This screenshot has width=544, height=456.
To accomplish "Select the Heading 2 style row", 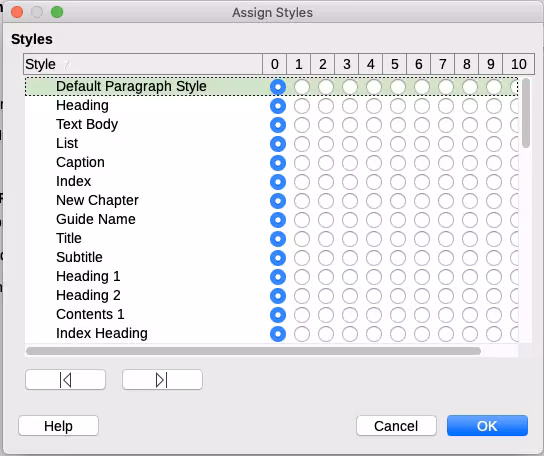I will point(271,296).
